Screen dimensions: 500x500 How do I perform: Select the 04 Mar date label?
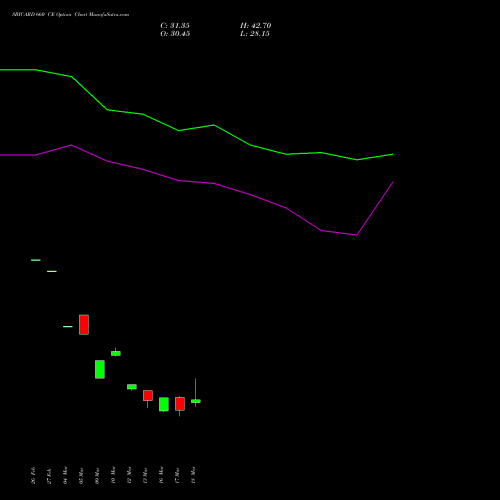point(65,475)
